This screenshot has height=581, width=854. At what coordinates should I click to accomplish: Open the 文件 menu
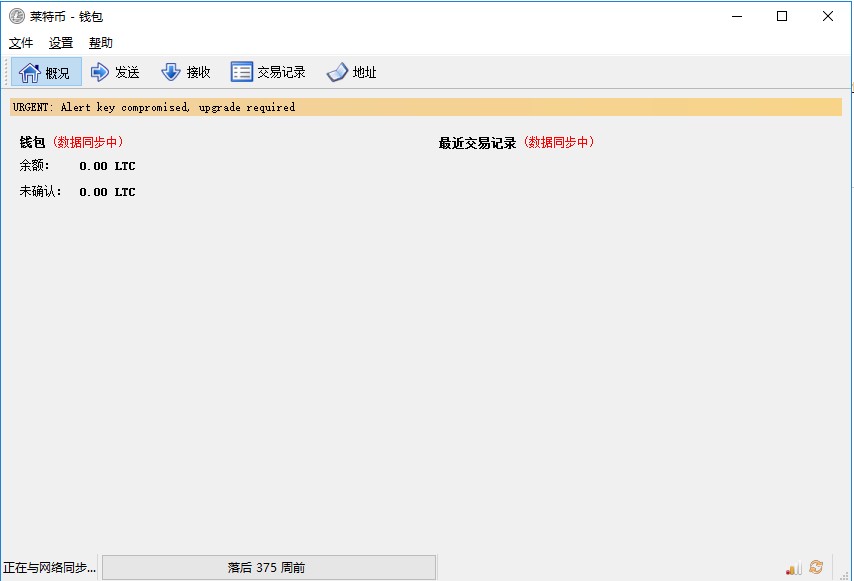tap(21, 42)
